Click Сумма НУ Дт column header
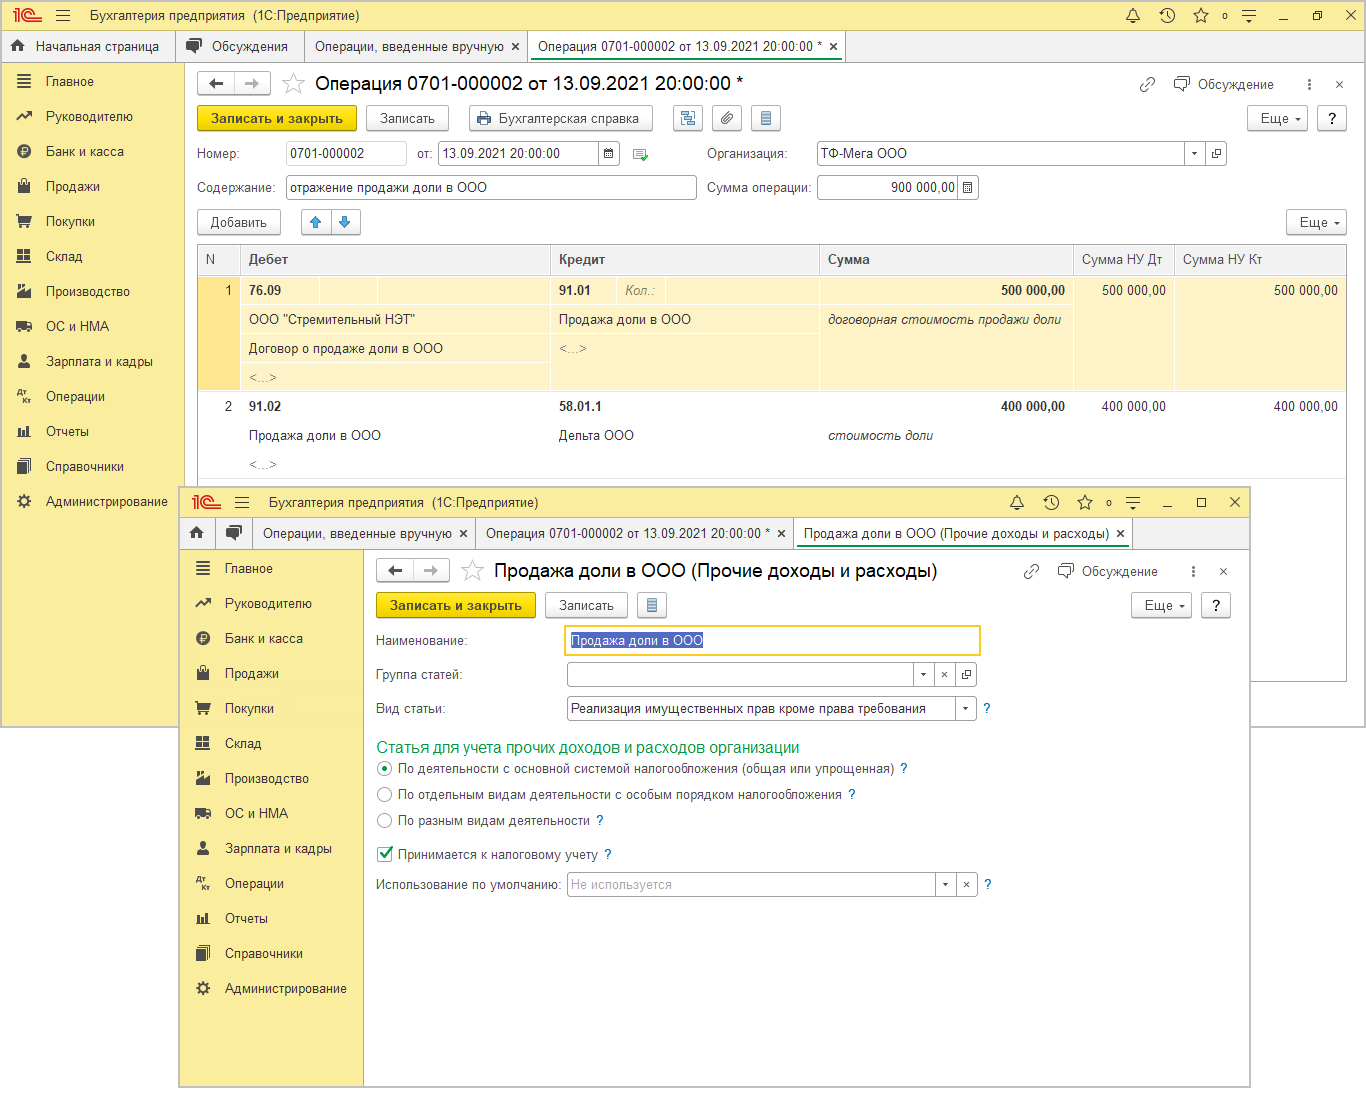This screenshot has width=1366, height=1093. [1122, 260]
